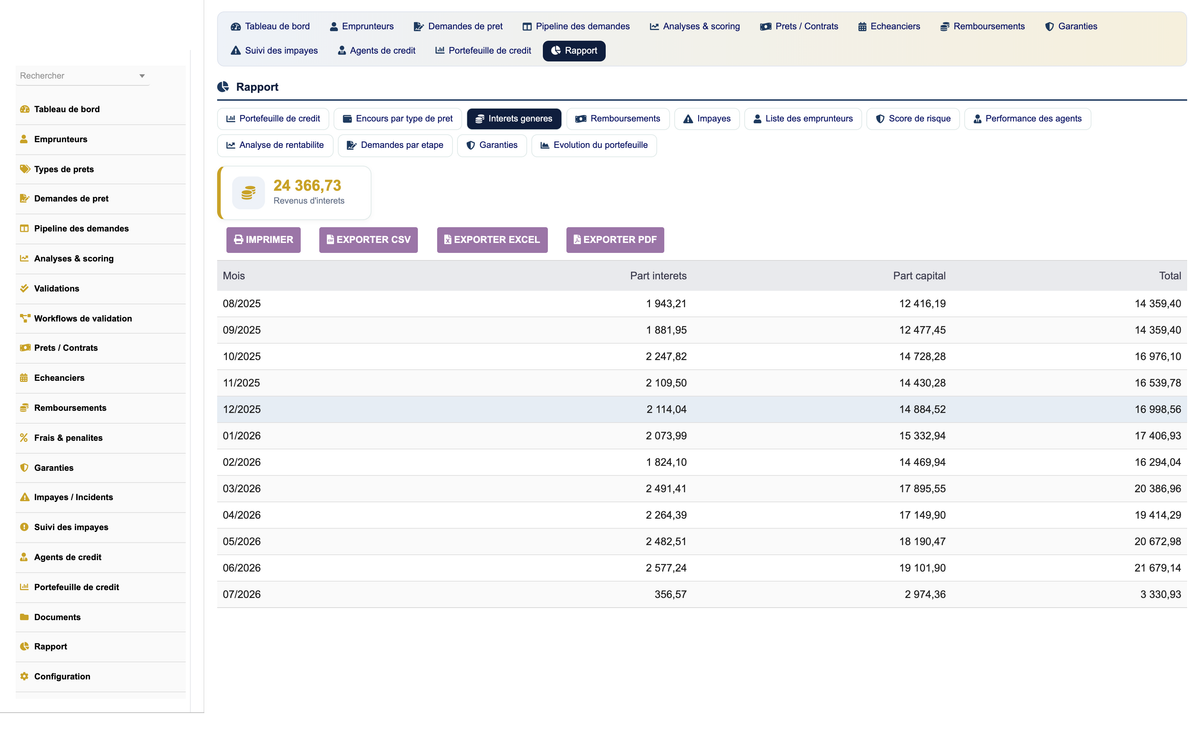The height and width of the screenshot is (743, 1200).
Task: Open Garanties in top navigation
Action: click(x=1071, y=26)
